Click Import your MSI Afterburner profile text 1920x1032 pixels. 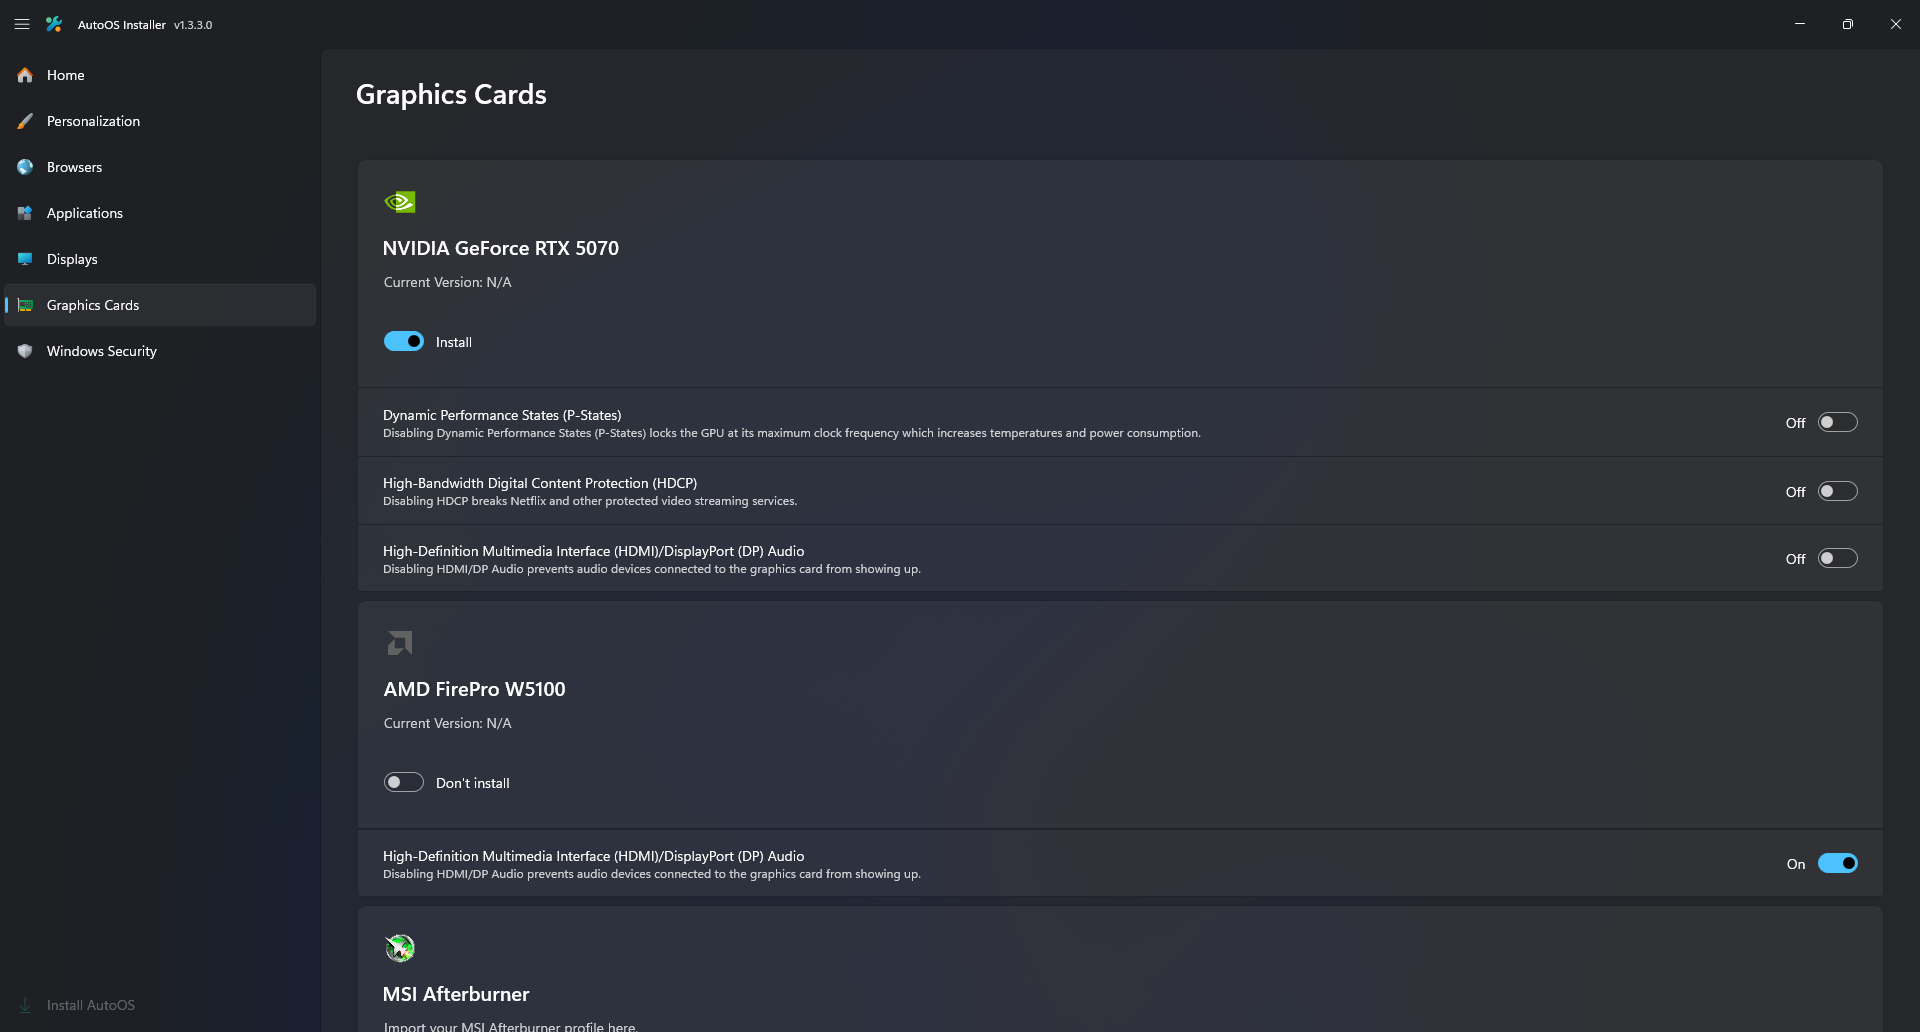(511, 1026)
